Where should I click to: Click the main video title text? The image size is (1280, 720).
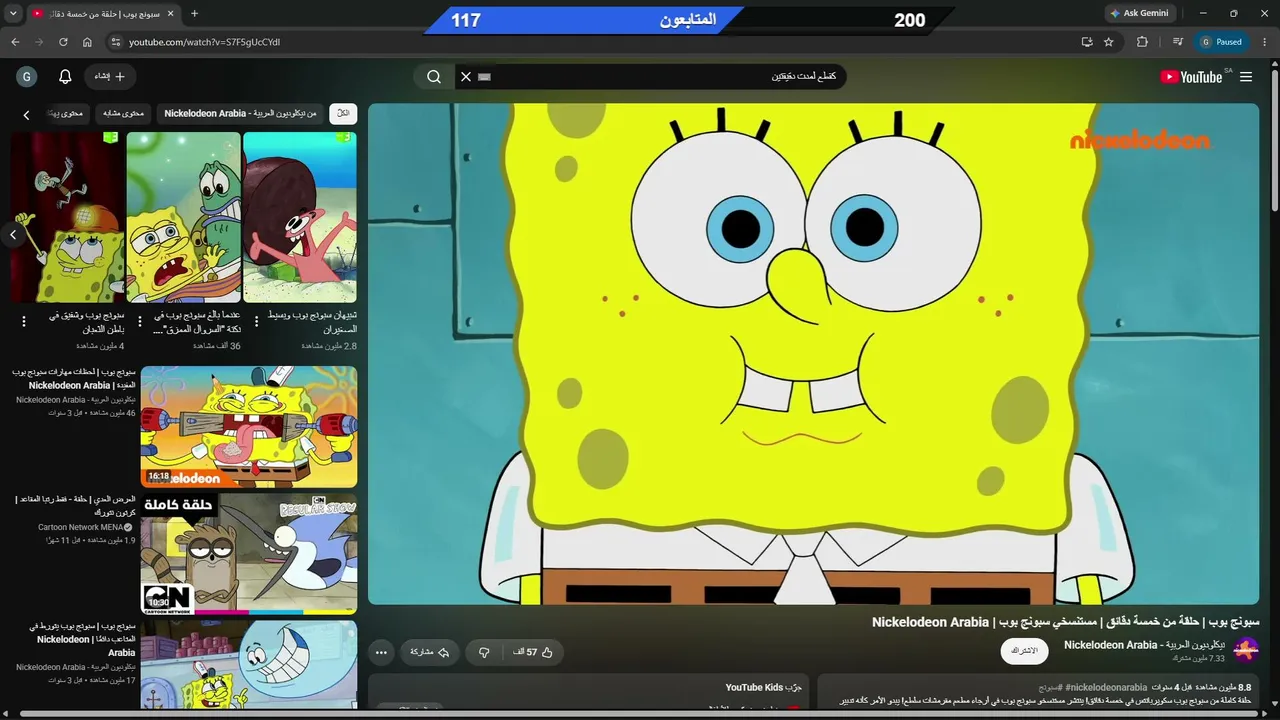pyautogui.click(x=1065, y=622)
